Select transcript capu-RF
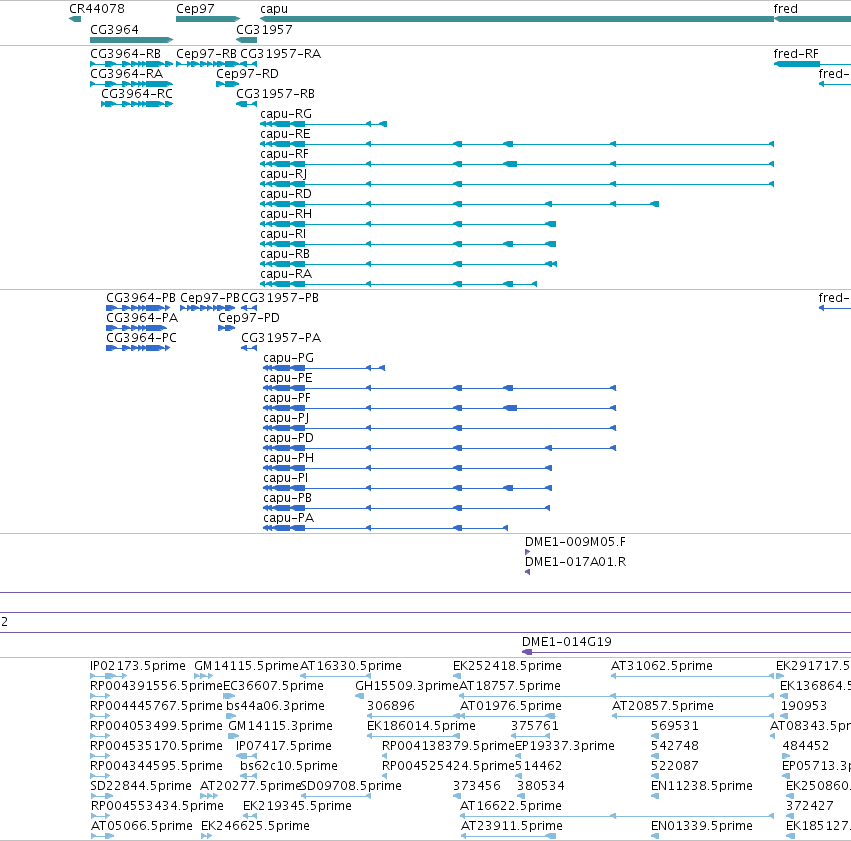851x841 pixels. [517, 164]
